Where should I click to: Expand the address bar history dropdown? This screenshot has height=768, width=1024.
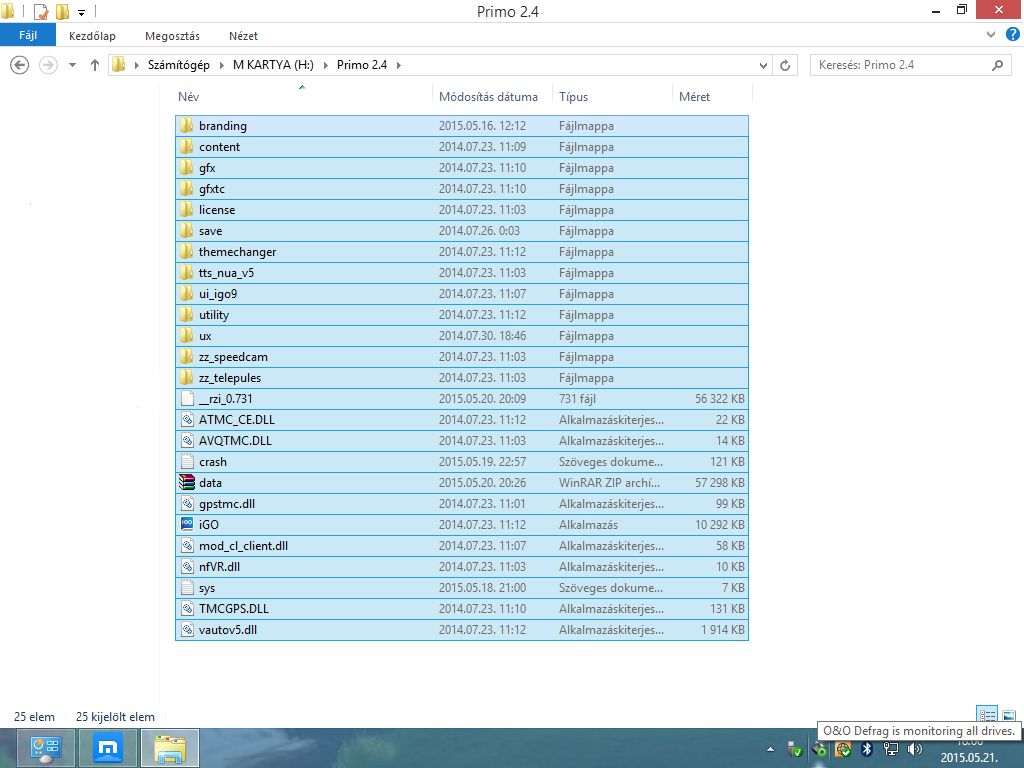point(763,65)
